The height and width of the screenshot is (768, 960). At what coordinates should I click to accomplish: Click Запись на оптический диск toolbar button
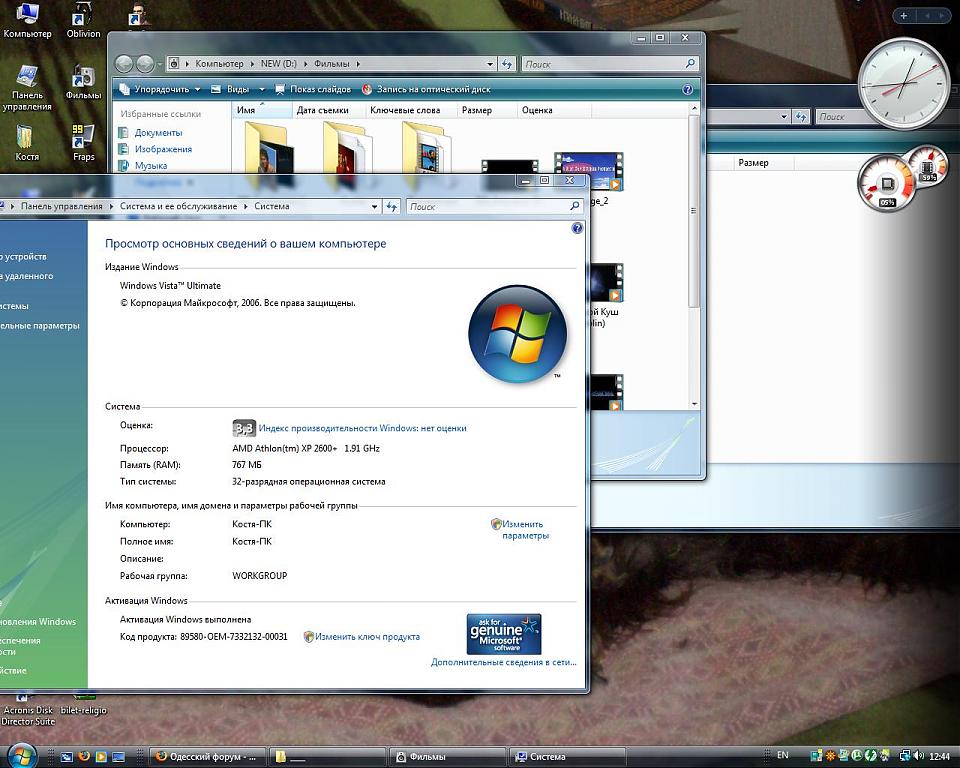pyautogui.click(x=425, y=89)
